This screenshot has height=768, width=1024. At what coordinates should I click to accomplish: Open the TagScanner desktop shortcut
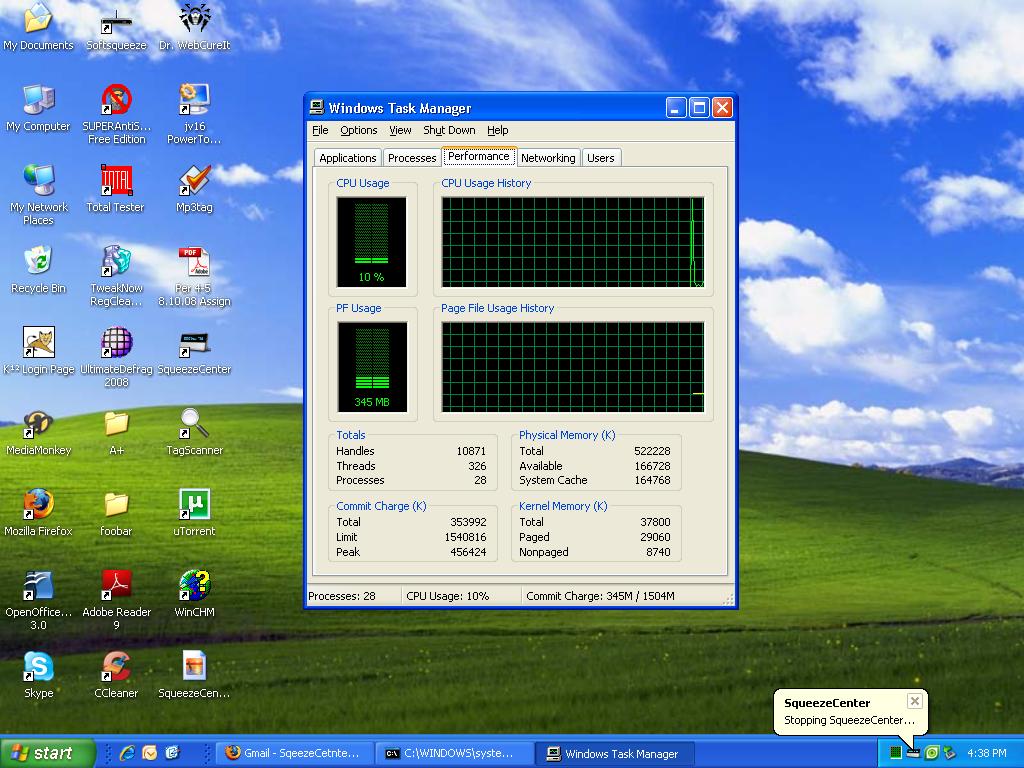click(x=194, y=424)
